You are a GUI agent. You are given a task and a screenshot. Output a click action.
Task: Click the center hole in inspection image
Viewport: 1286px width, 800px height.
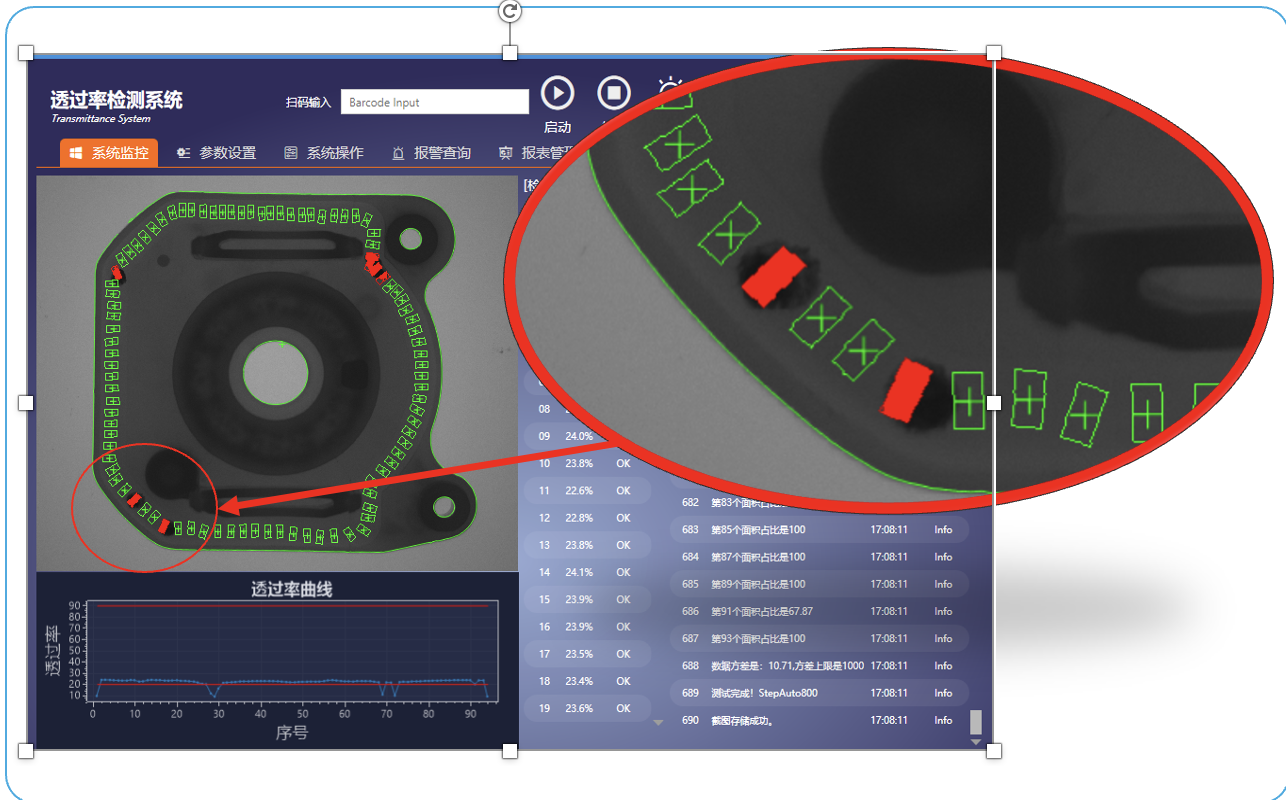[275, 372]
